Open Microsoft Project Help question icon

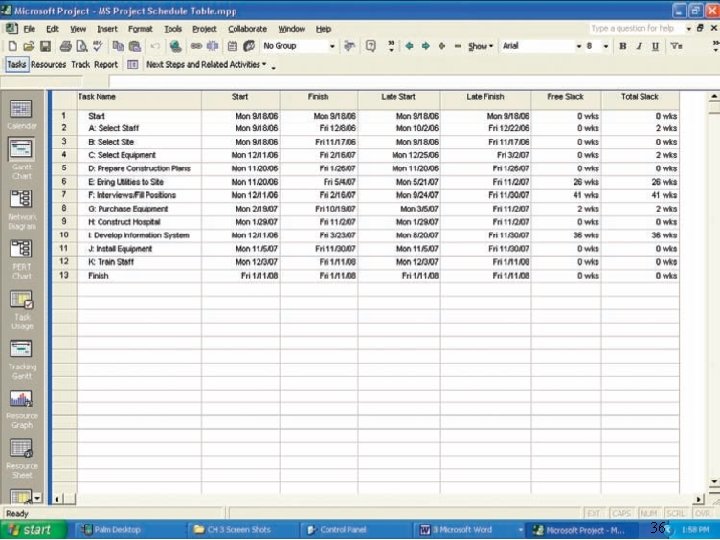point(371,46)
